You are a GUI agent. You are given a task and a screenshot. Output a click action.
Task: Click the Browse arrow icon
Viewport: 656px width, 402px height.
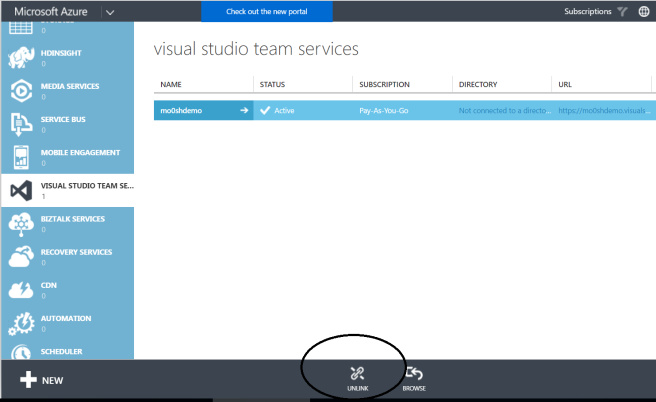pos(414,373)
